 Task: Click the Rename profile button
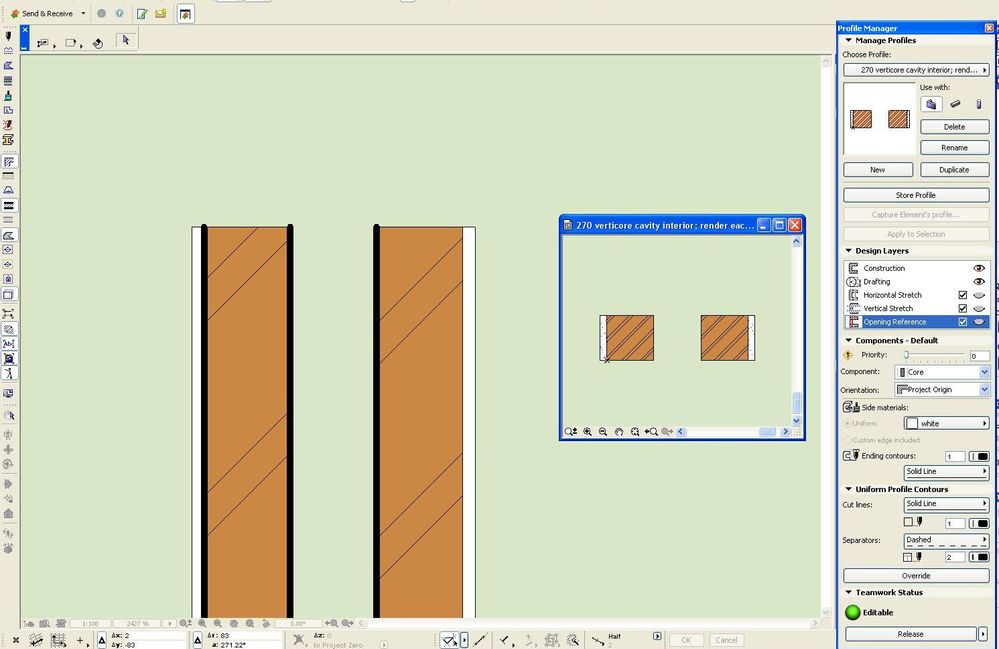(x=954, y=148)
